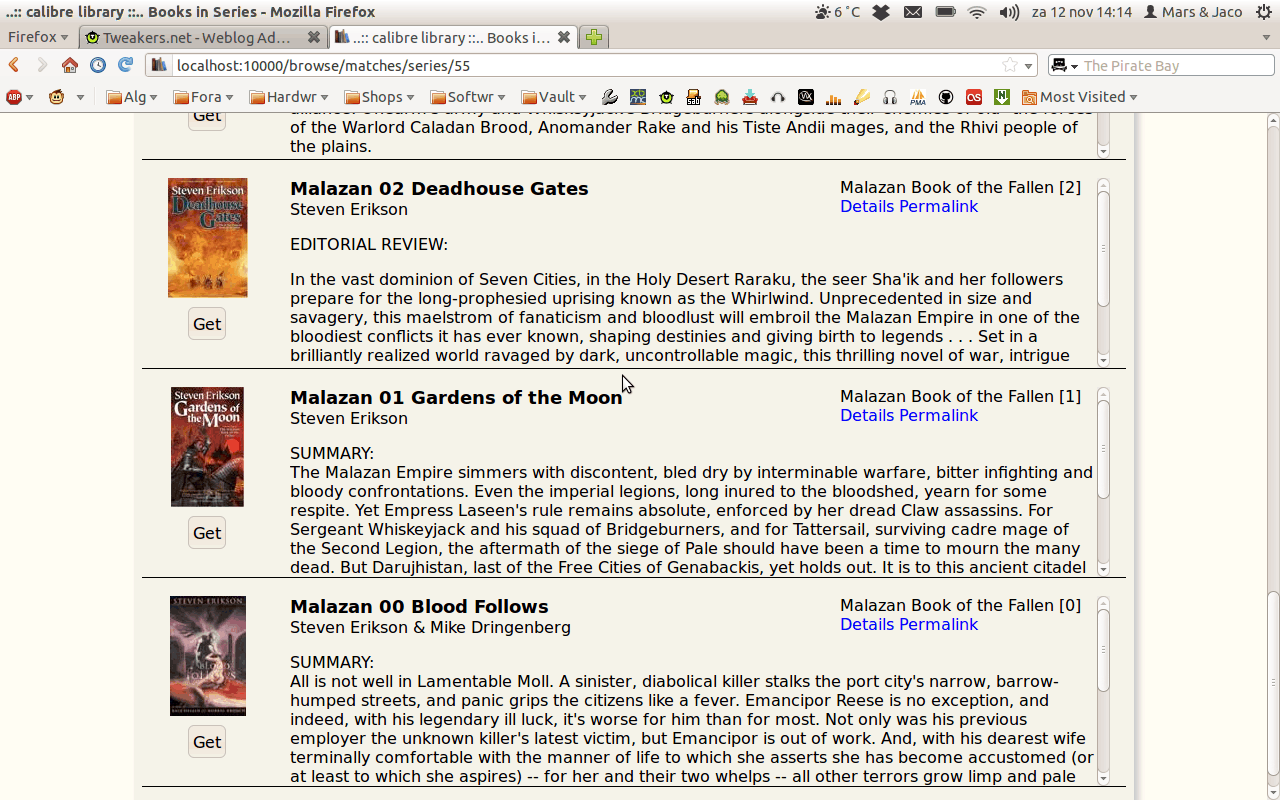Open the wrench bookmark icon
1280x800 pixels.
pos(609,97)
